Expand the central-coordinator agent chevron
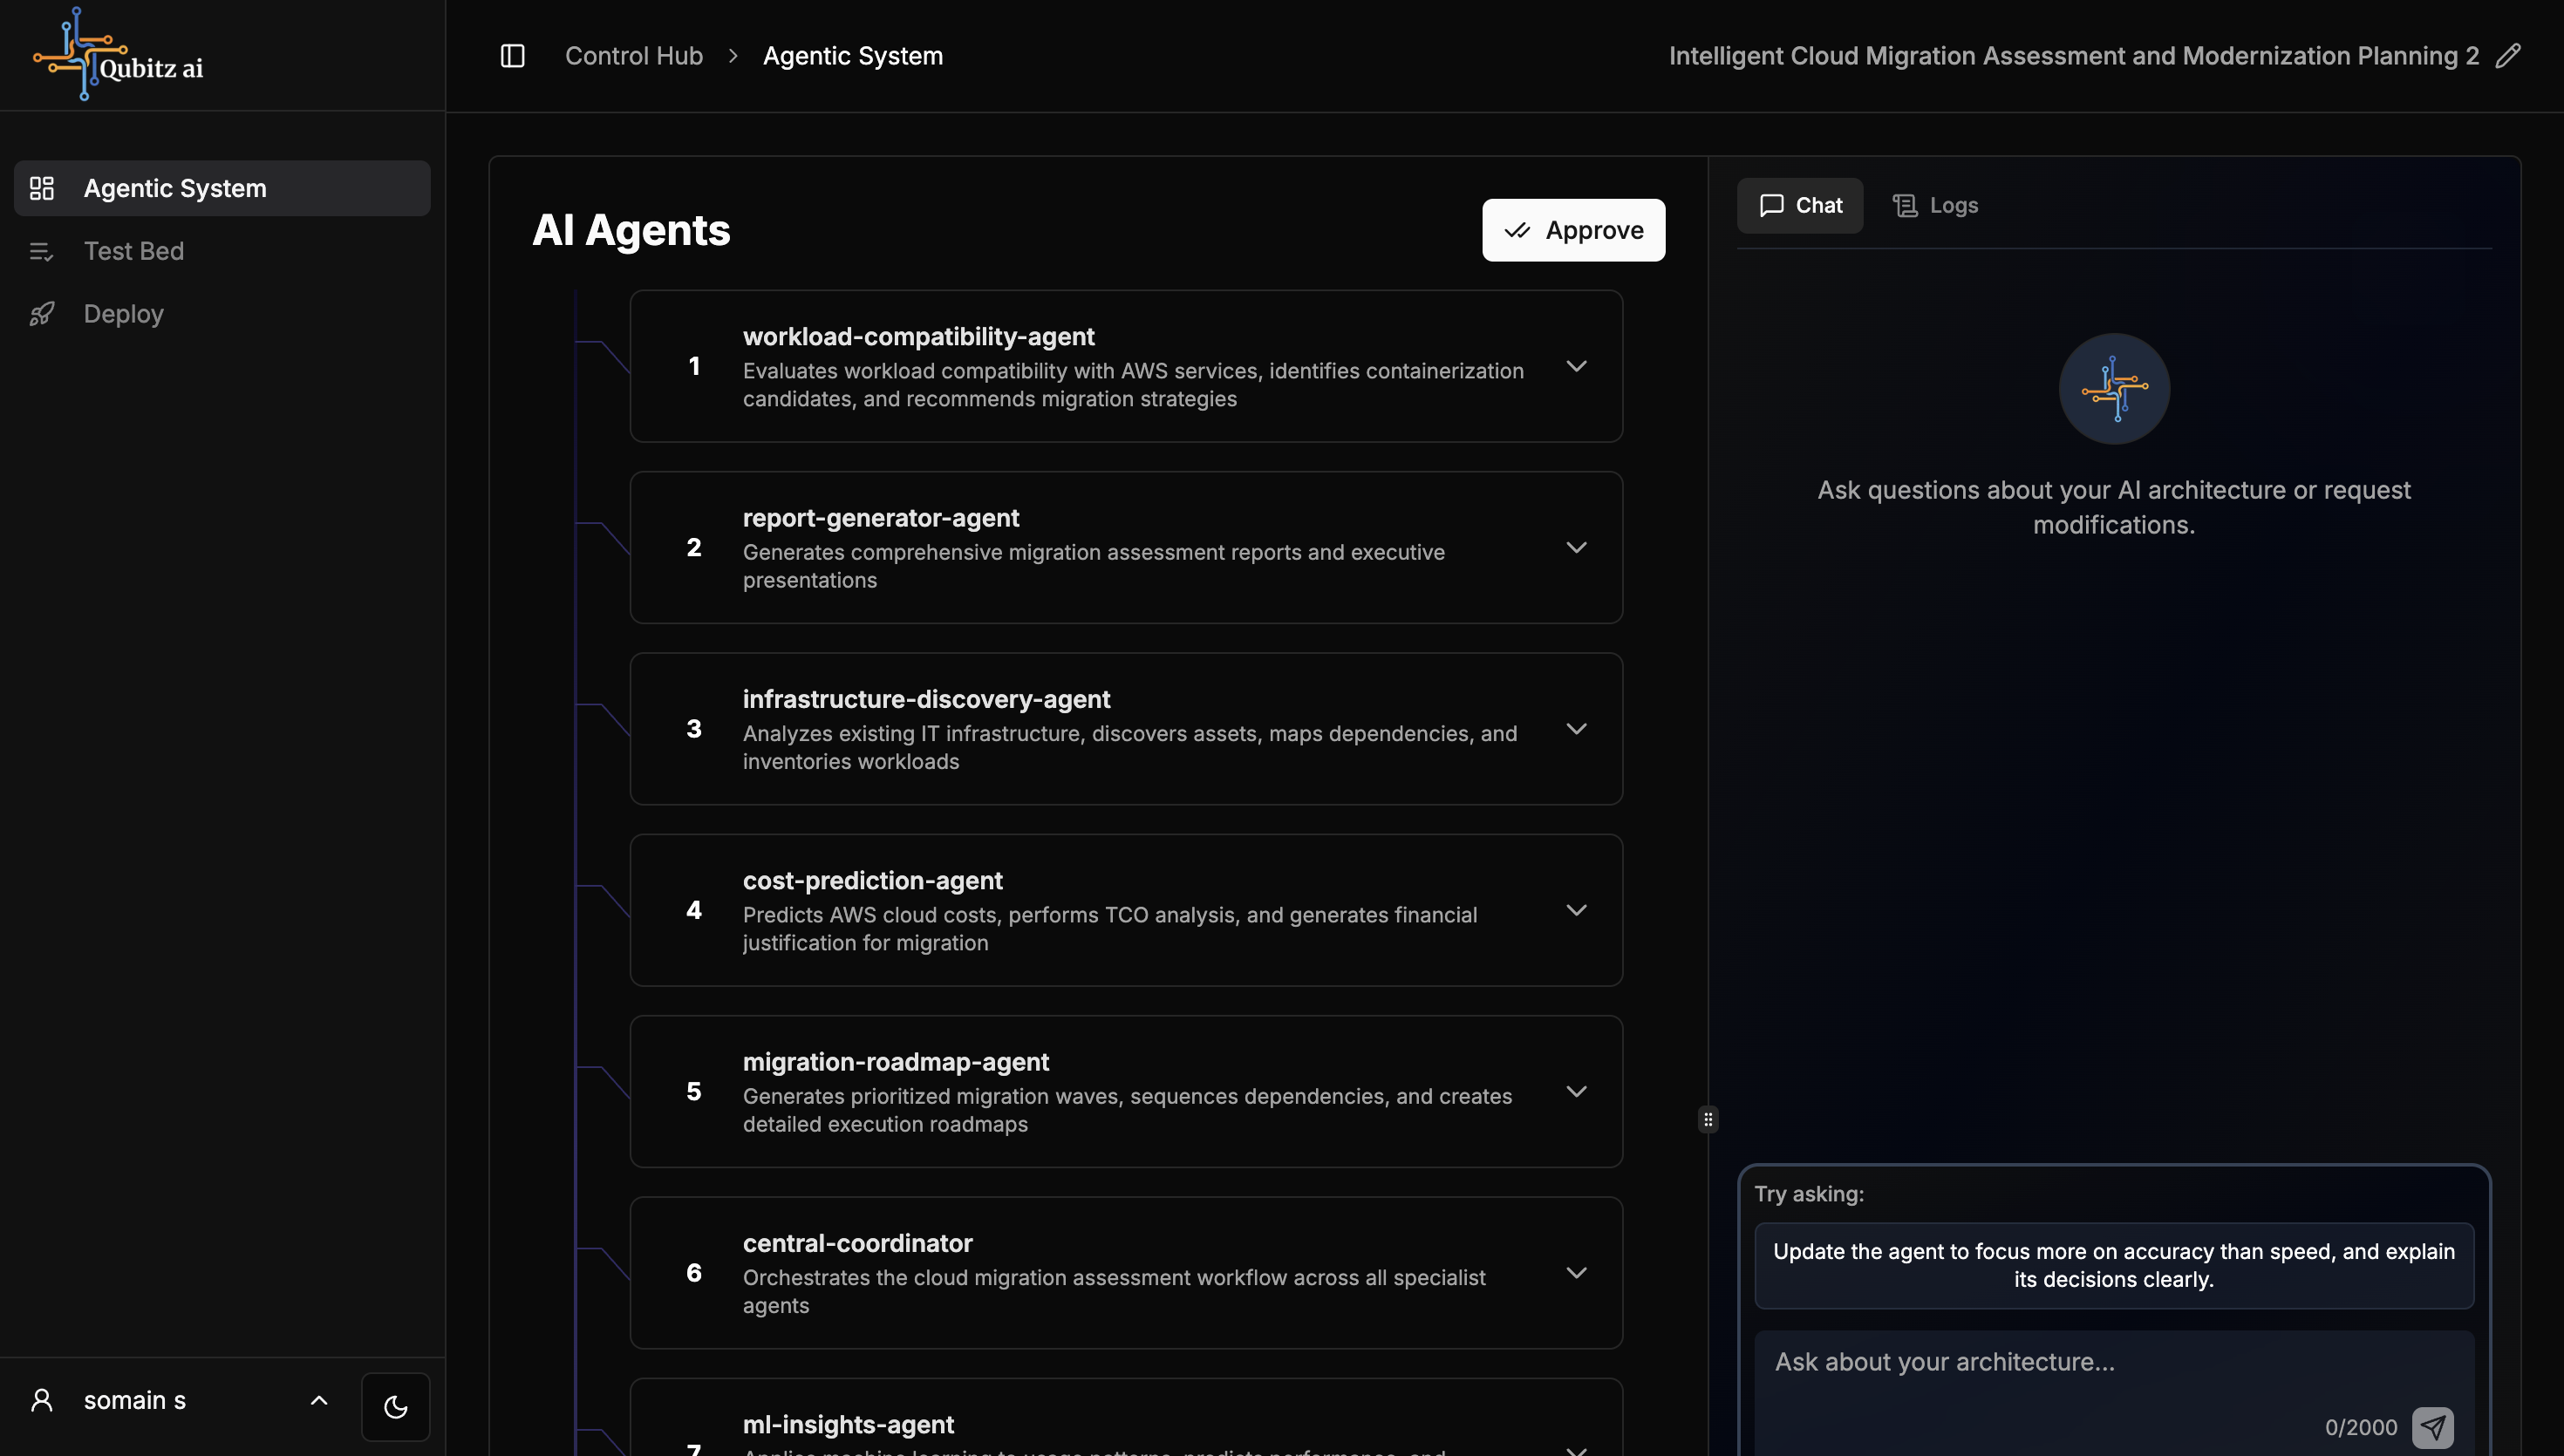Viewport: 2564px width, 1456px height. 1576,1273
